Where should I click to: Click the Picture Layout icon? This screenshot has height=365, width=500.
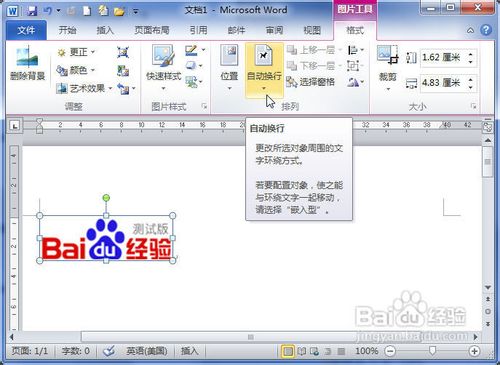[x=191, y=81]
